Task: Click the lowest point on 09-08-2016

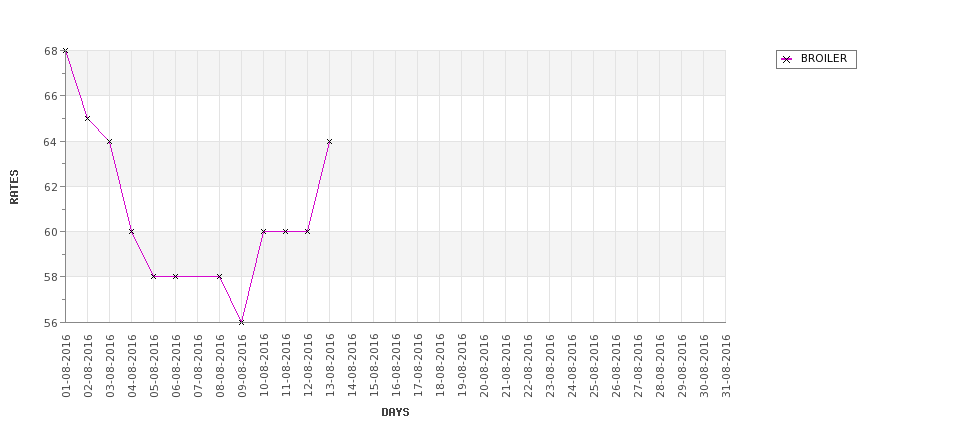Action: point(241,321)
